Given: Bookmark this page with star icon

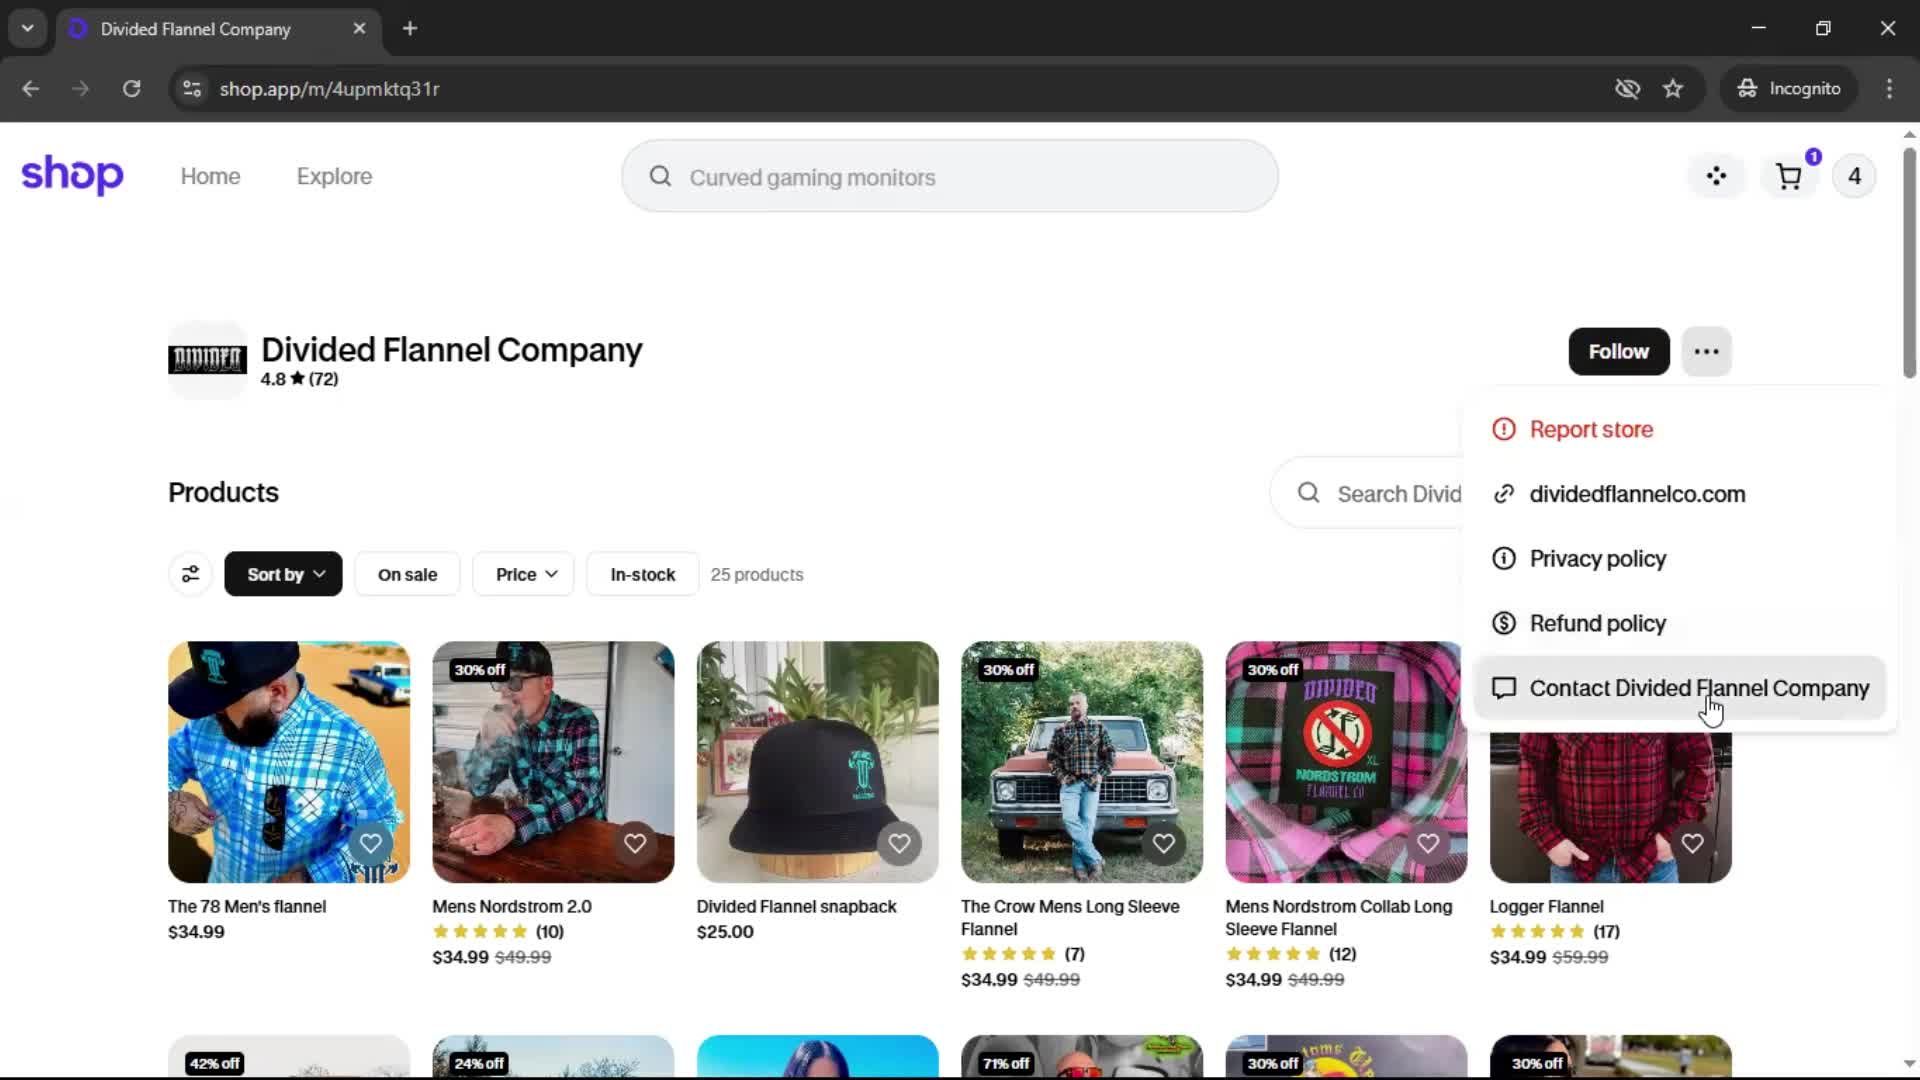Looking at the screenshot, I should 1672,89.
